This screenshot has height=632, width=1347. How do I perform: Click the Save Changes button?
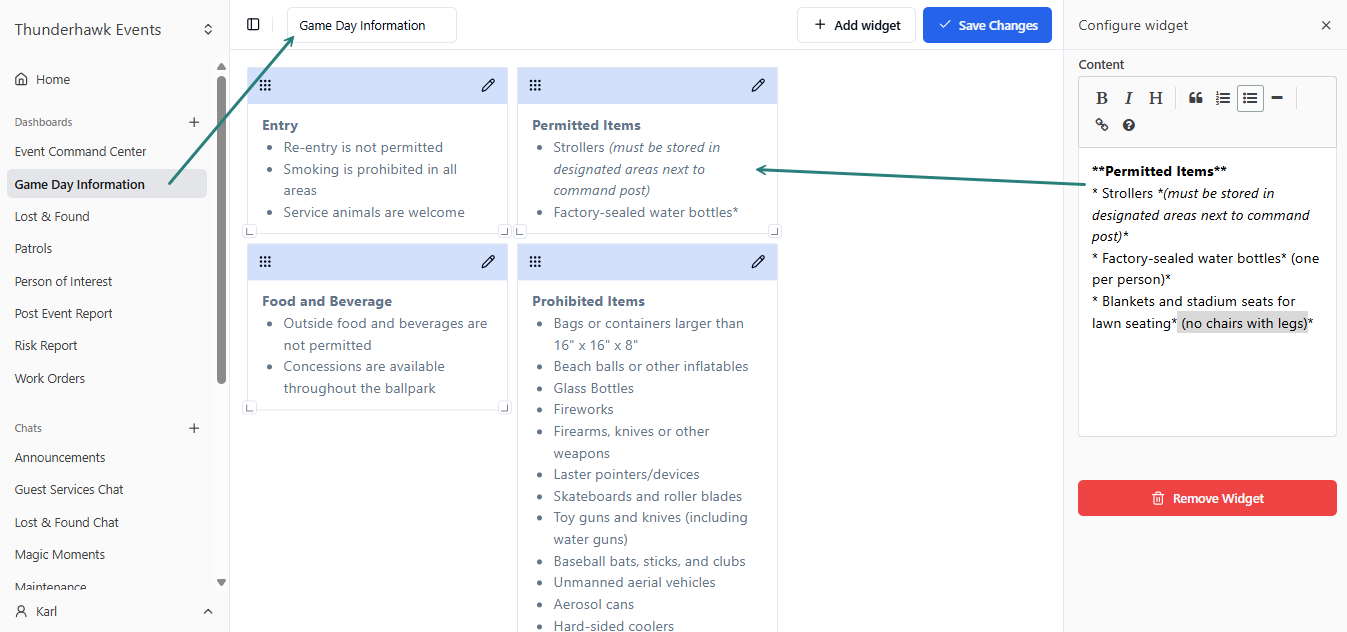click(x=987, y=25)
